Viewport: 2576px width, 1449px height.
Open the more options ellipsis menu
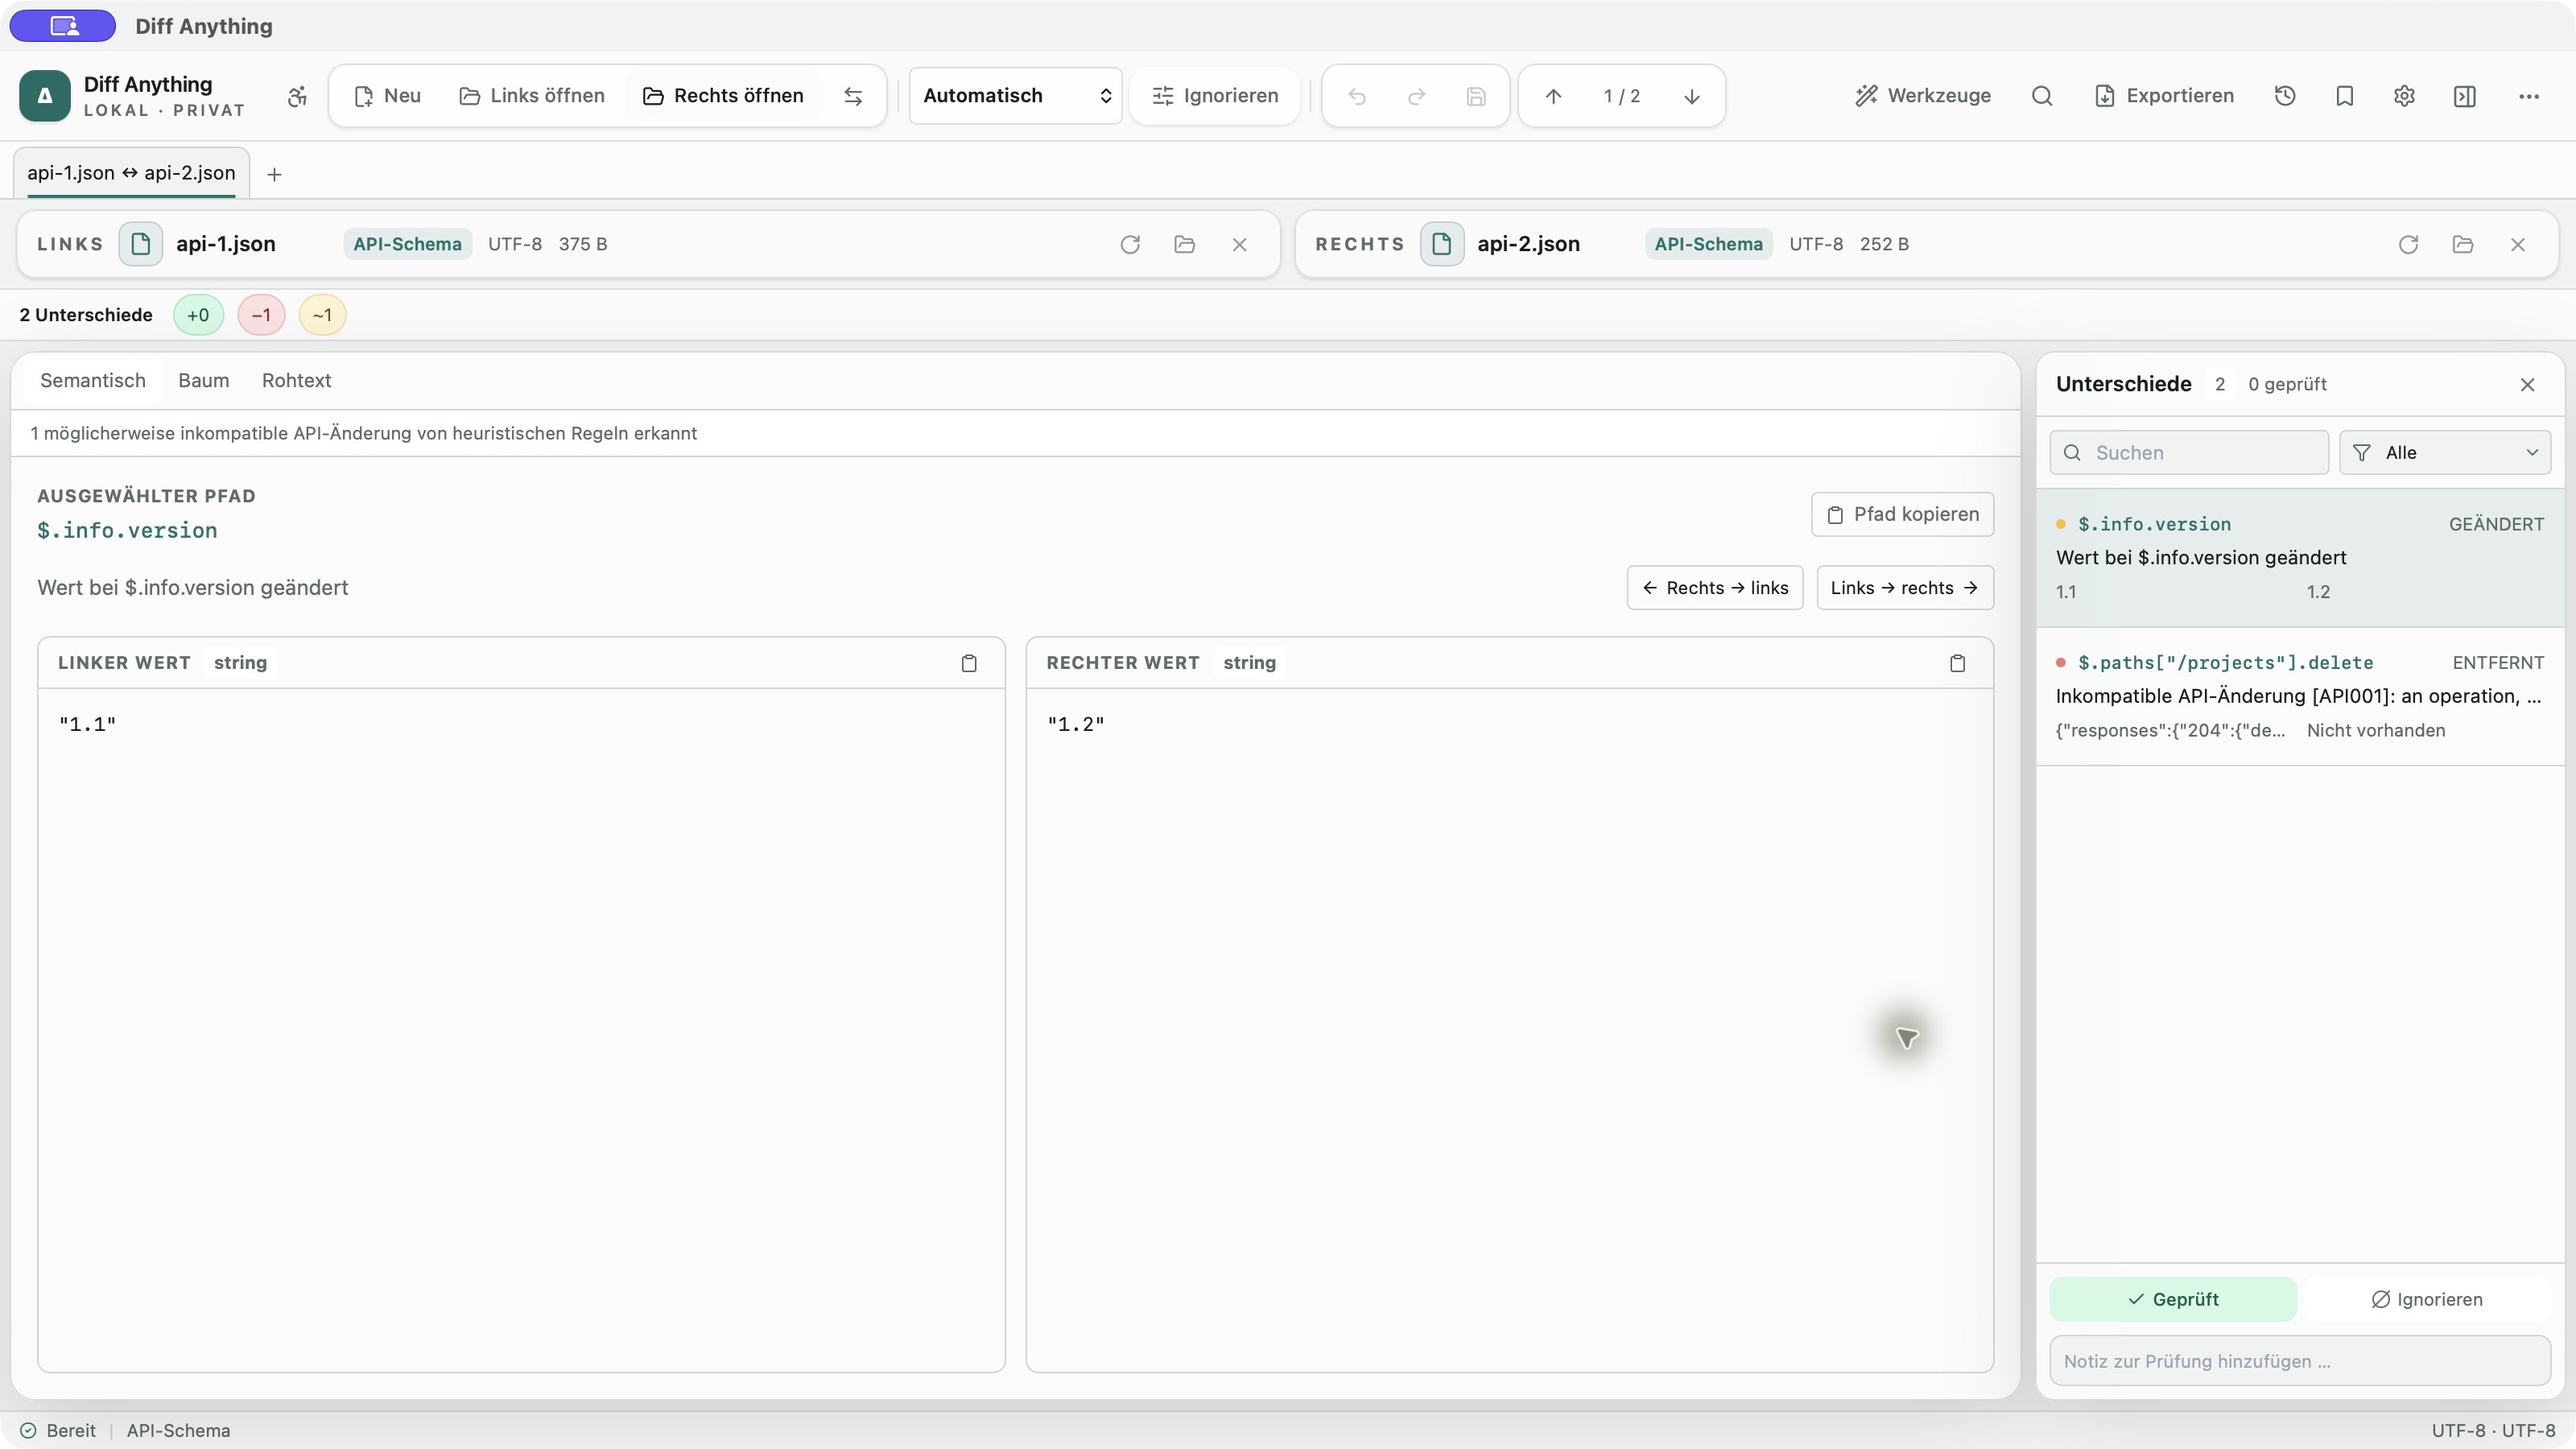2529,96
